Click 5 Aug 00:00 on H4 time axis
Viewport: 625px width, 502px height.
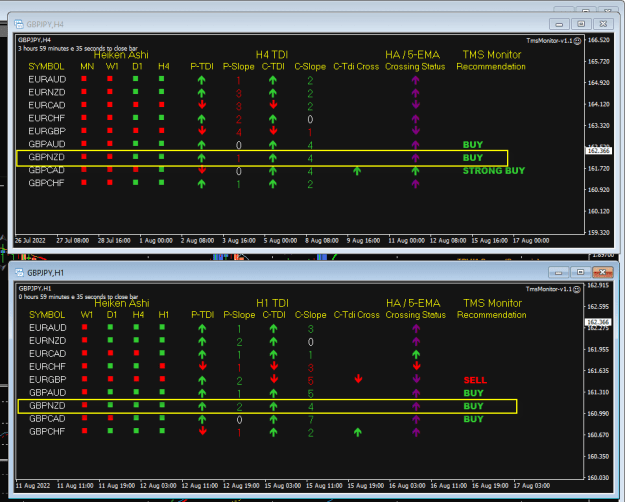(280, 240)
